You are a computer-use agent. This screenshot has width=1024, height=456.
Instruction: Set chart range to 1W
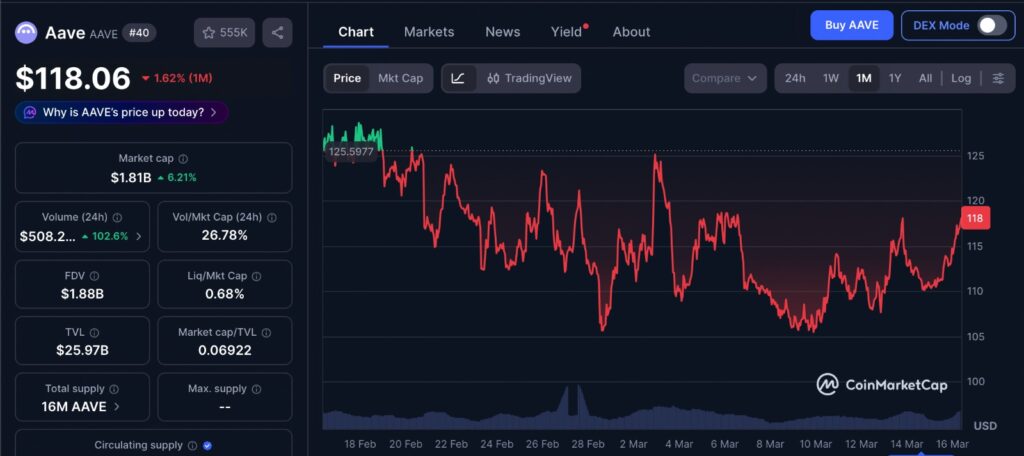pos(831,78)
